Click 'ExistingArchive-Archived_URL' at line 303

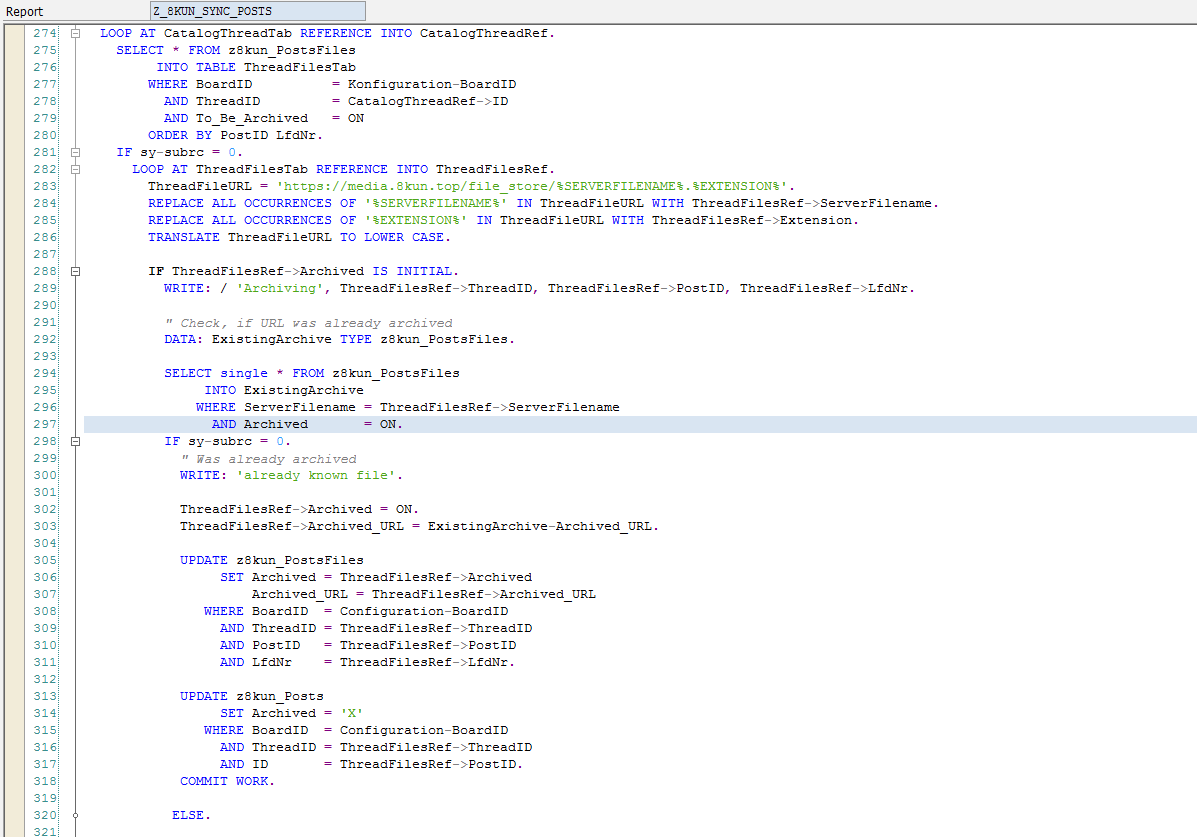click(x=539, y=527)
